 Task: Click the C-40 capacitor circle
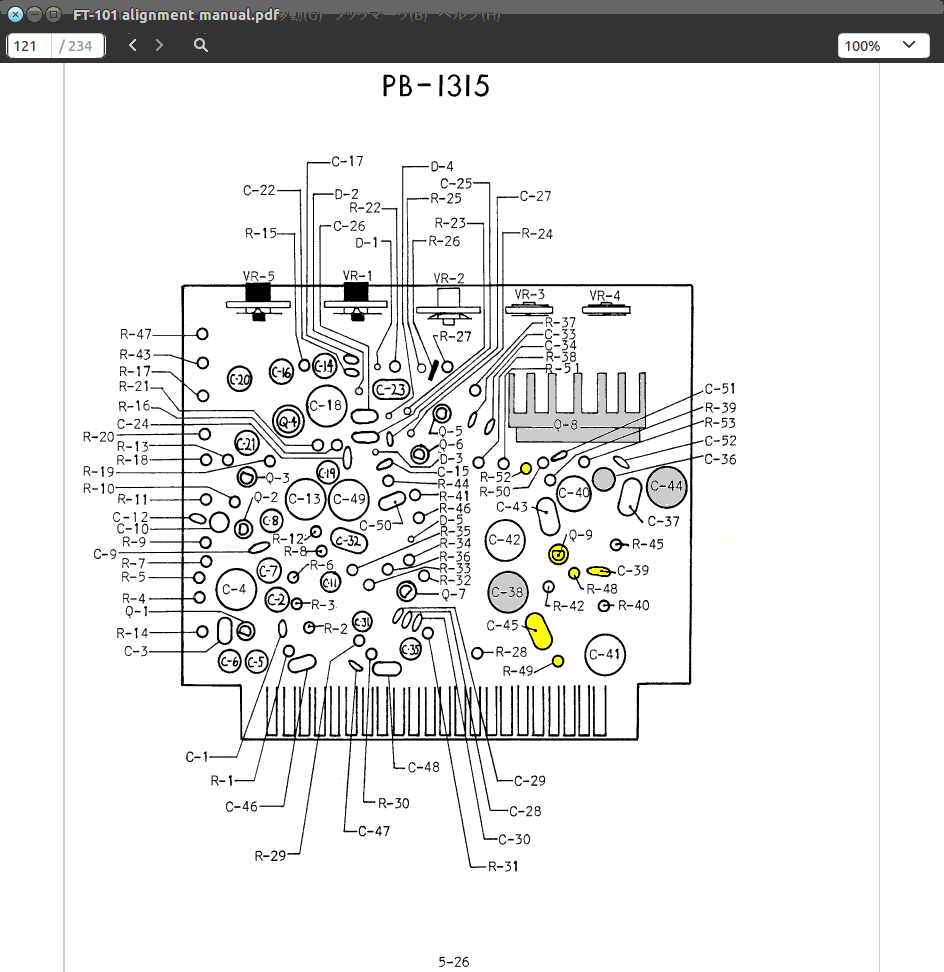(574, 493)
